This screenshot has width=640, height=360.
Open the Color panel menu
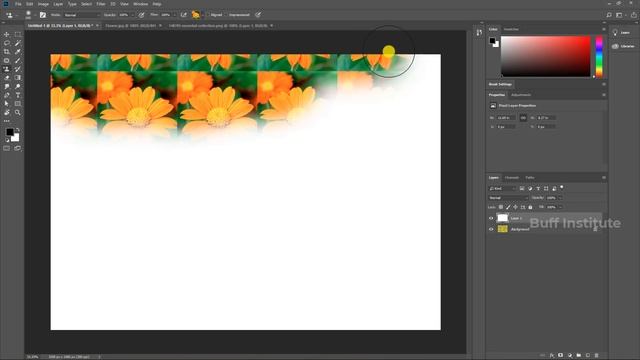(604, 29)
